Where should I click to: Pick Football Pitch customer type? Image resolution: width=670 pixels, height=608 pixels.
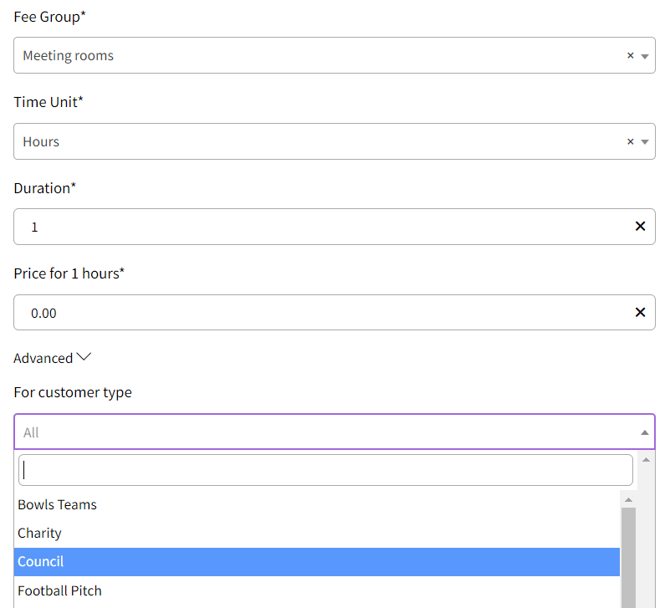click(60, 591)
